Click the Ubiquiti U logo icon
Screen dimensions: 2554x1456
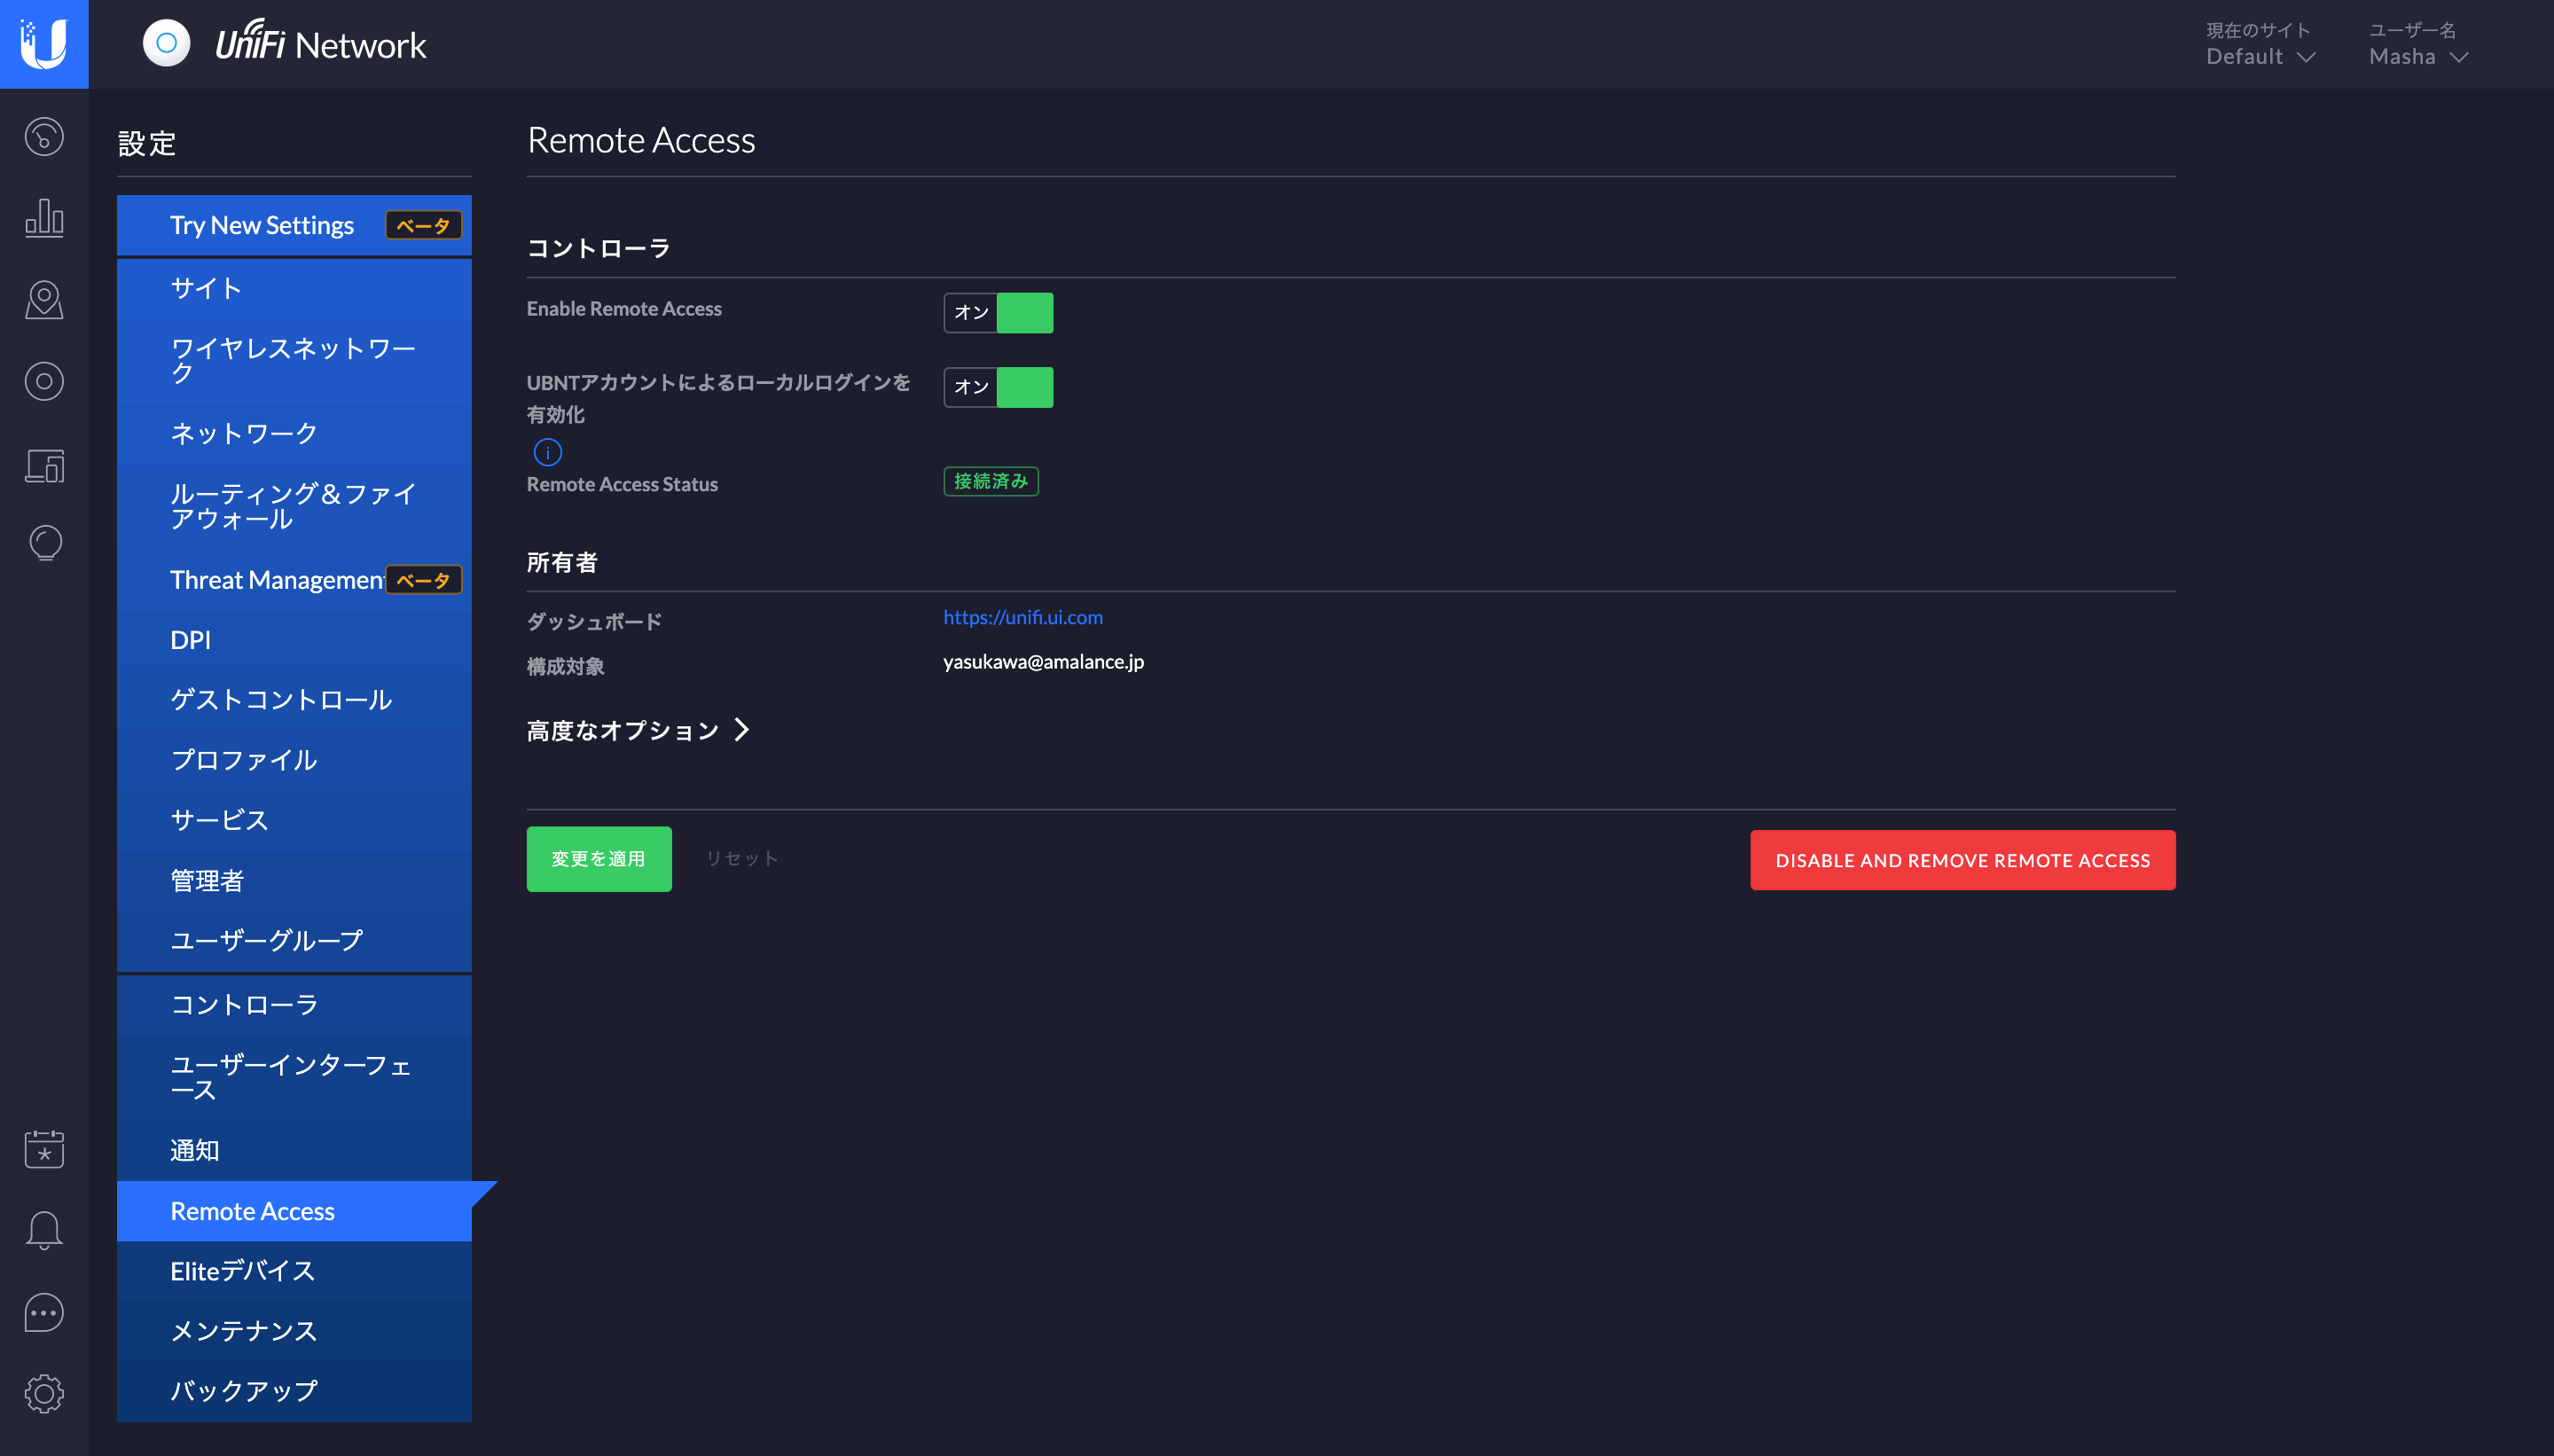pyautogui.click(x=44, y=44)
